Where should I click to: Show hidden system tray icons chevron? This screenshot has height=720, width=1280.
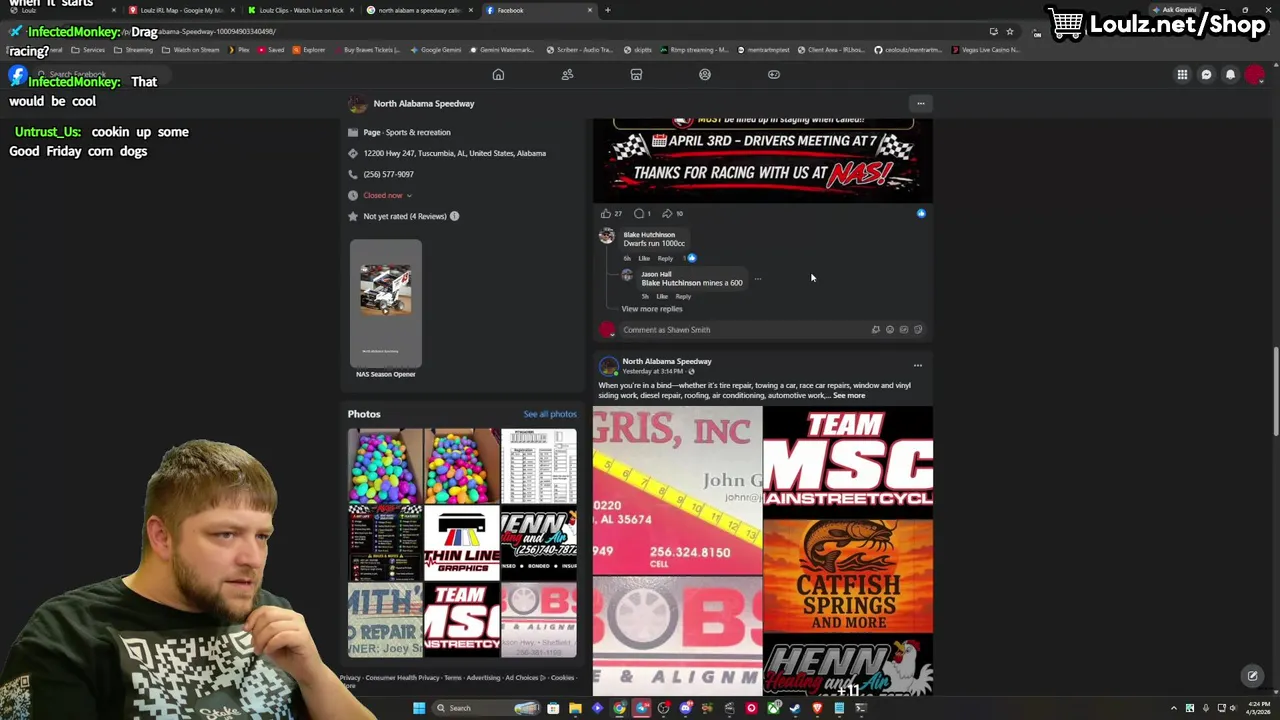1175,708
